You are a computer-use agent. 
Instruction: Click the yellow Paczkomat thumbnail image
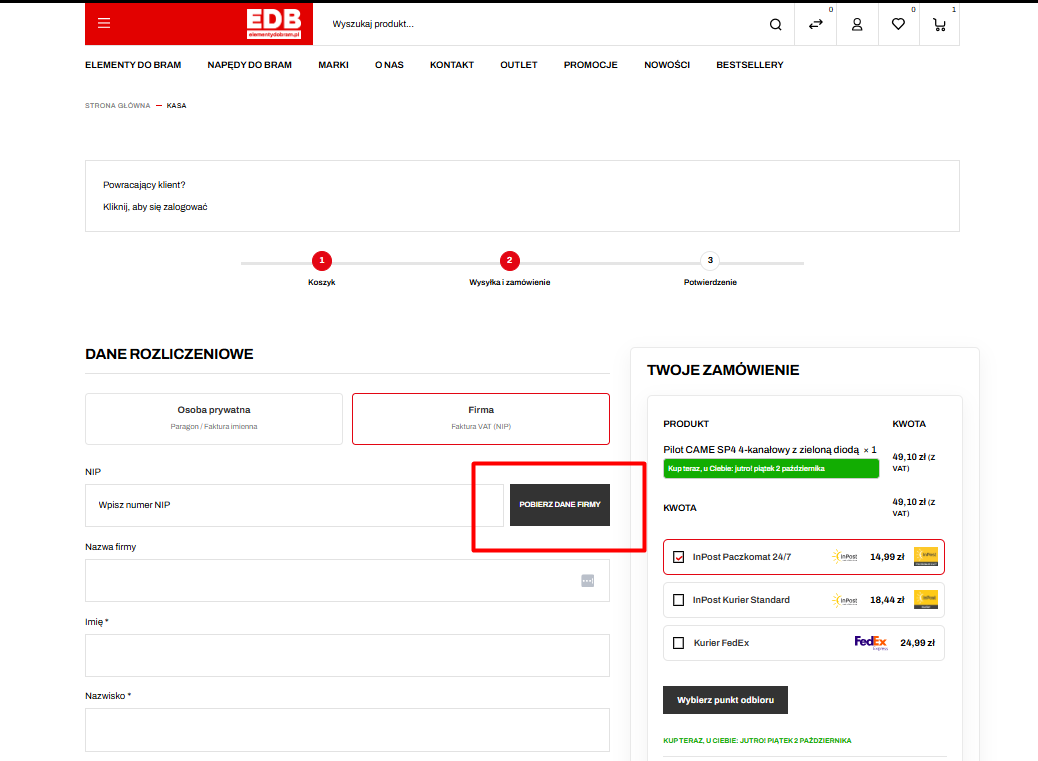point(925,557)
